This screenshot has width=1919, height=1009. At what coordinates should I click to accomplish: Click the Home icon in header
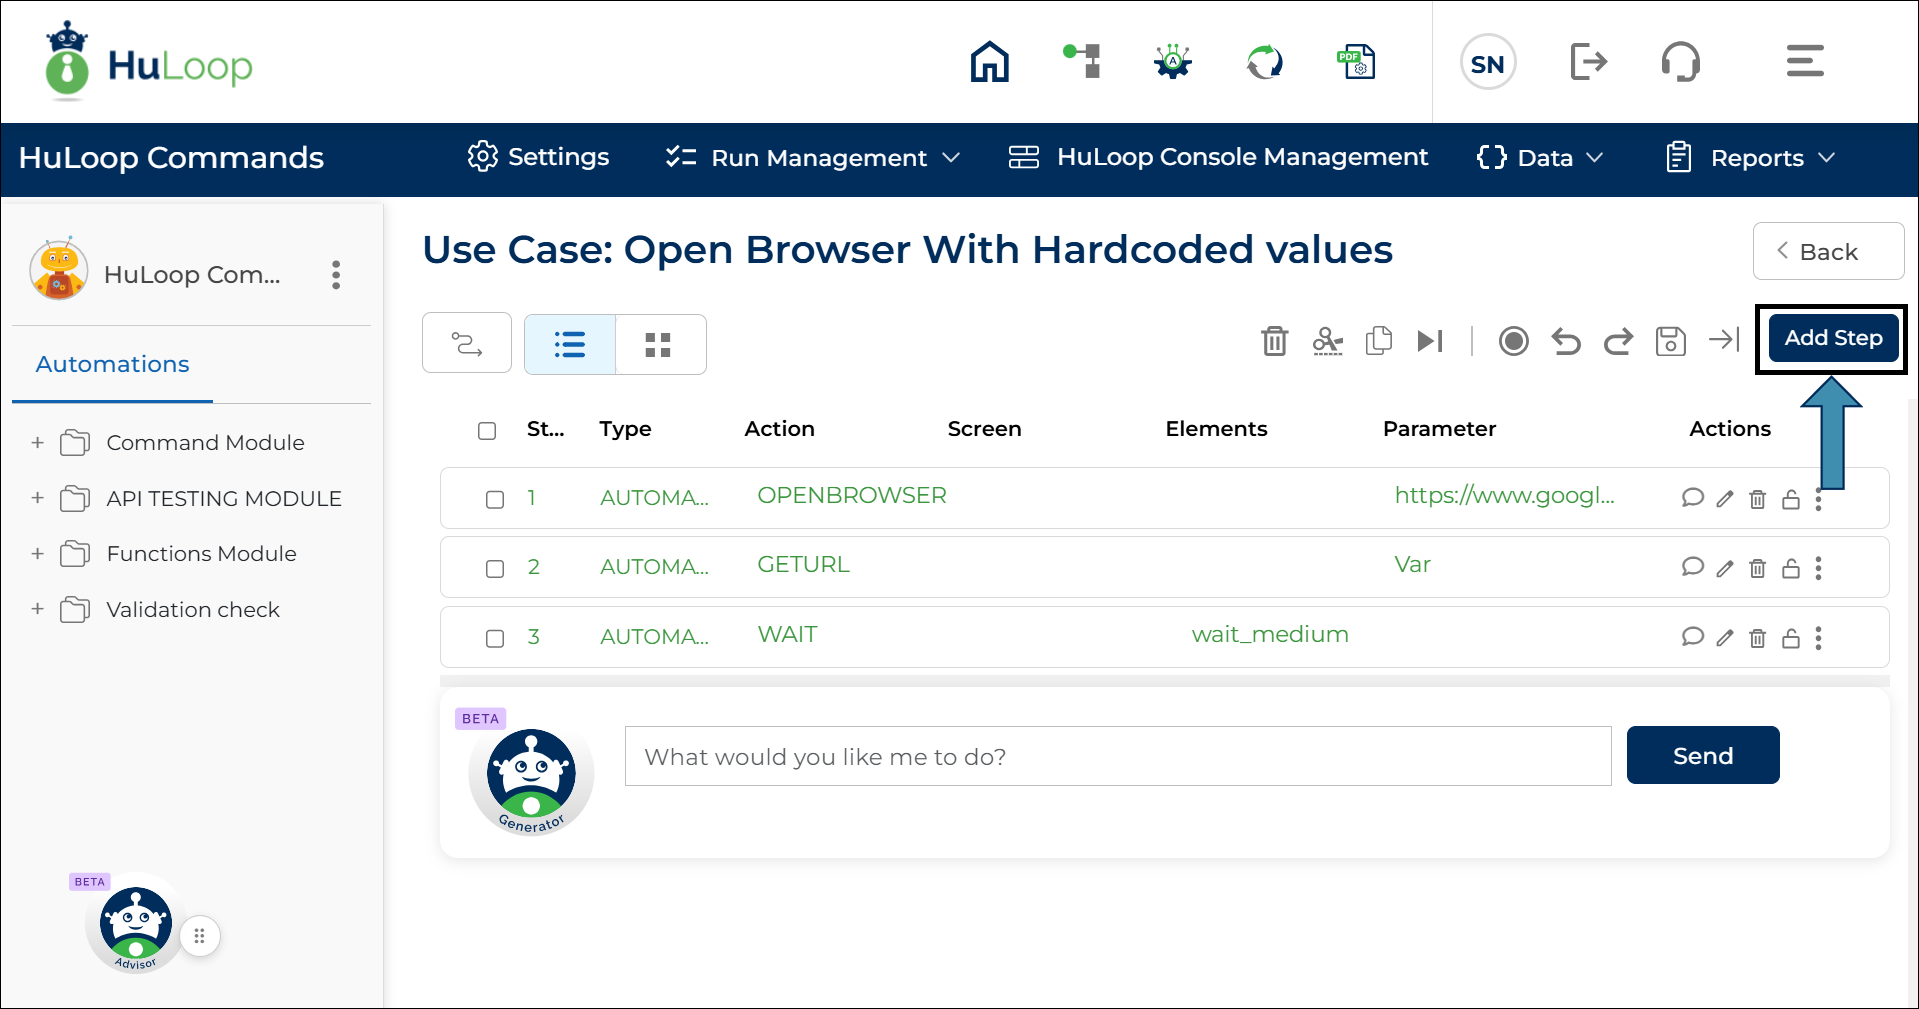pos(989,62)
